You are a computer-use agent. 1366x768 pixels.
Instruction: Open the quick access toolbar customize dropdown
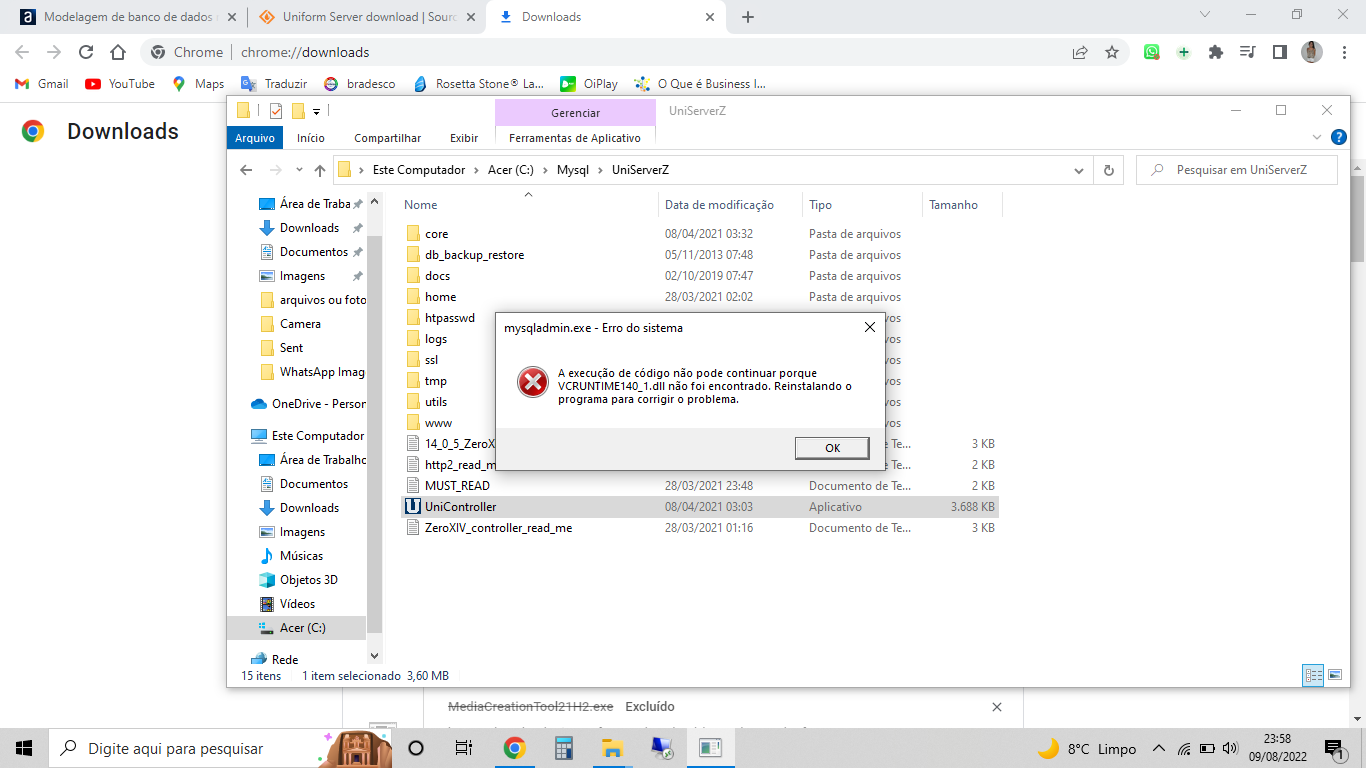pyautogui.click(x=317, y=111)
